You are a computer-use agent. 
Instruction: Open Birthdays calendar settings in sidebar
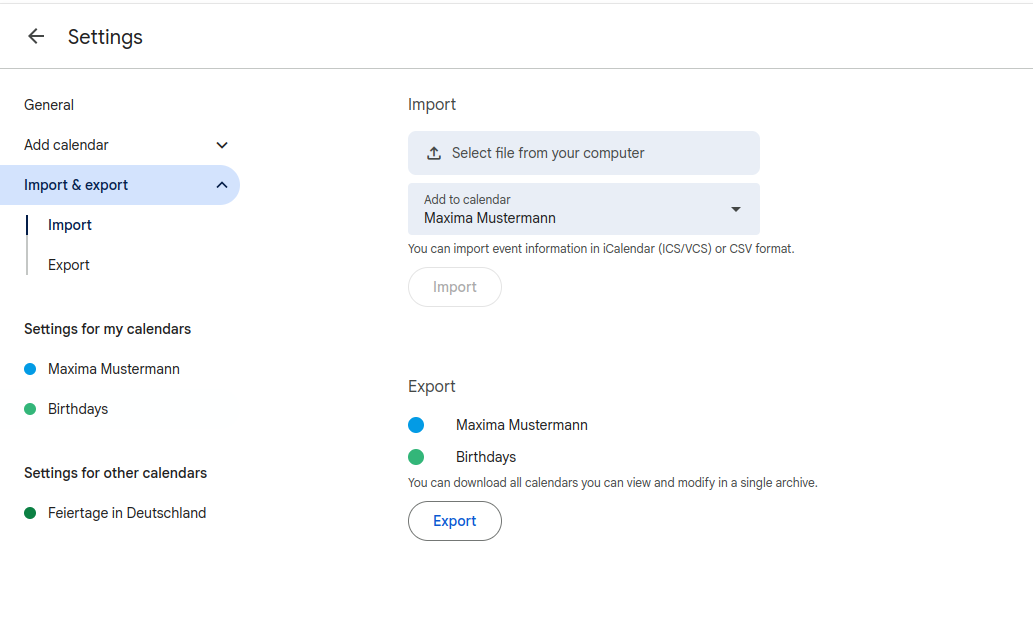pyautogui.click(x=78, y=409)
